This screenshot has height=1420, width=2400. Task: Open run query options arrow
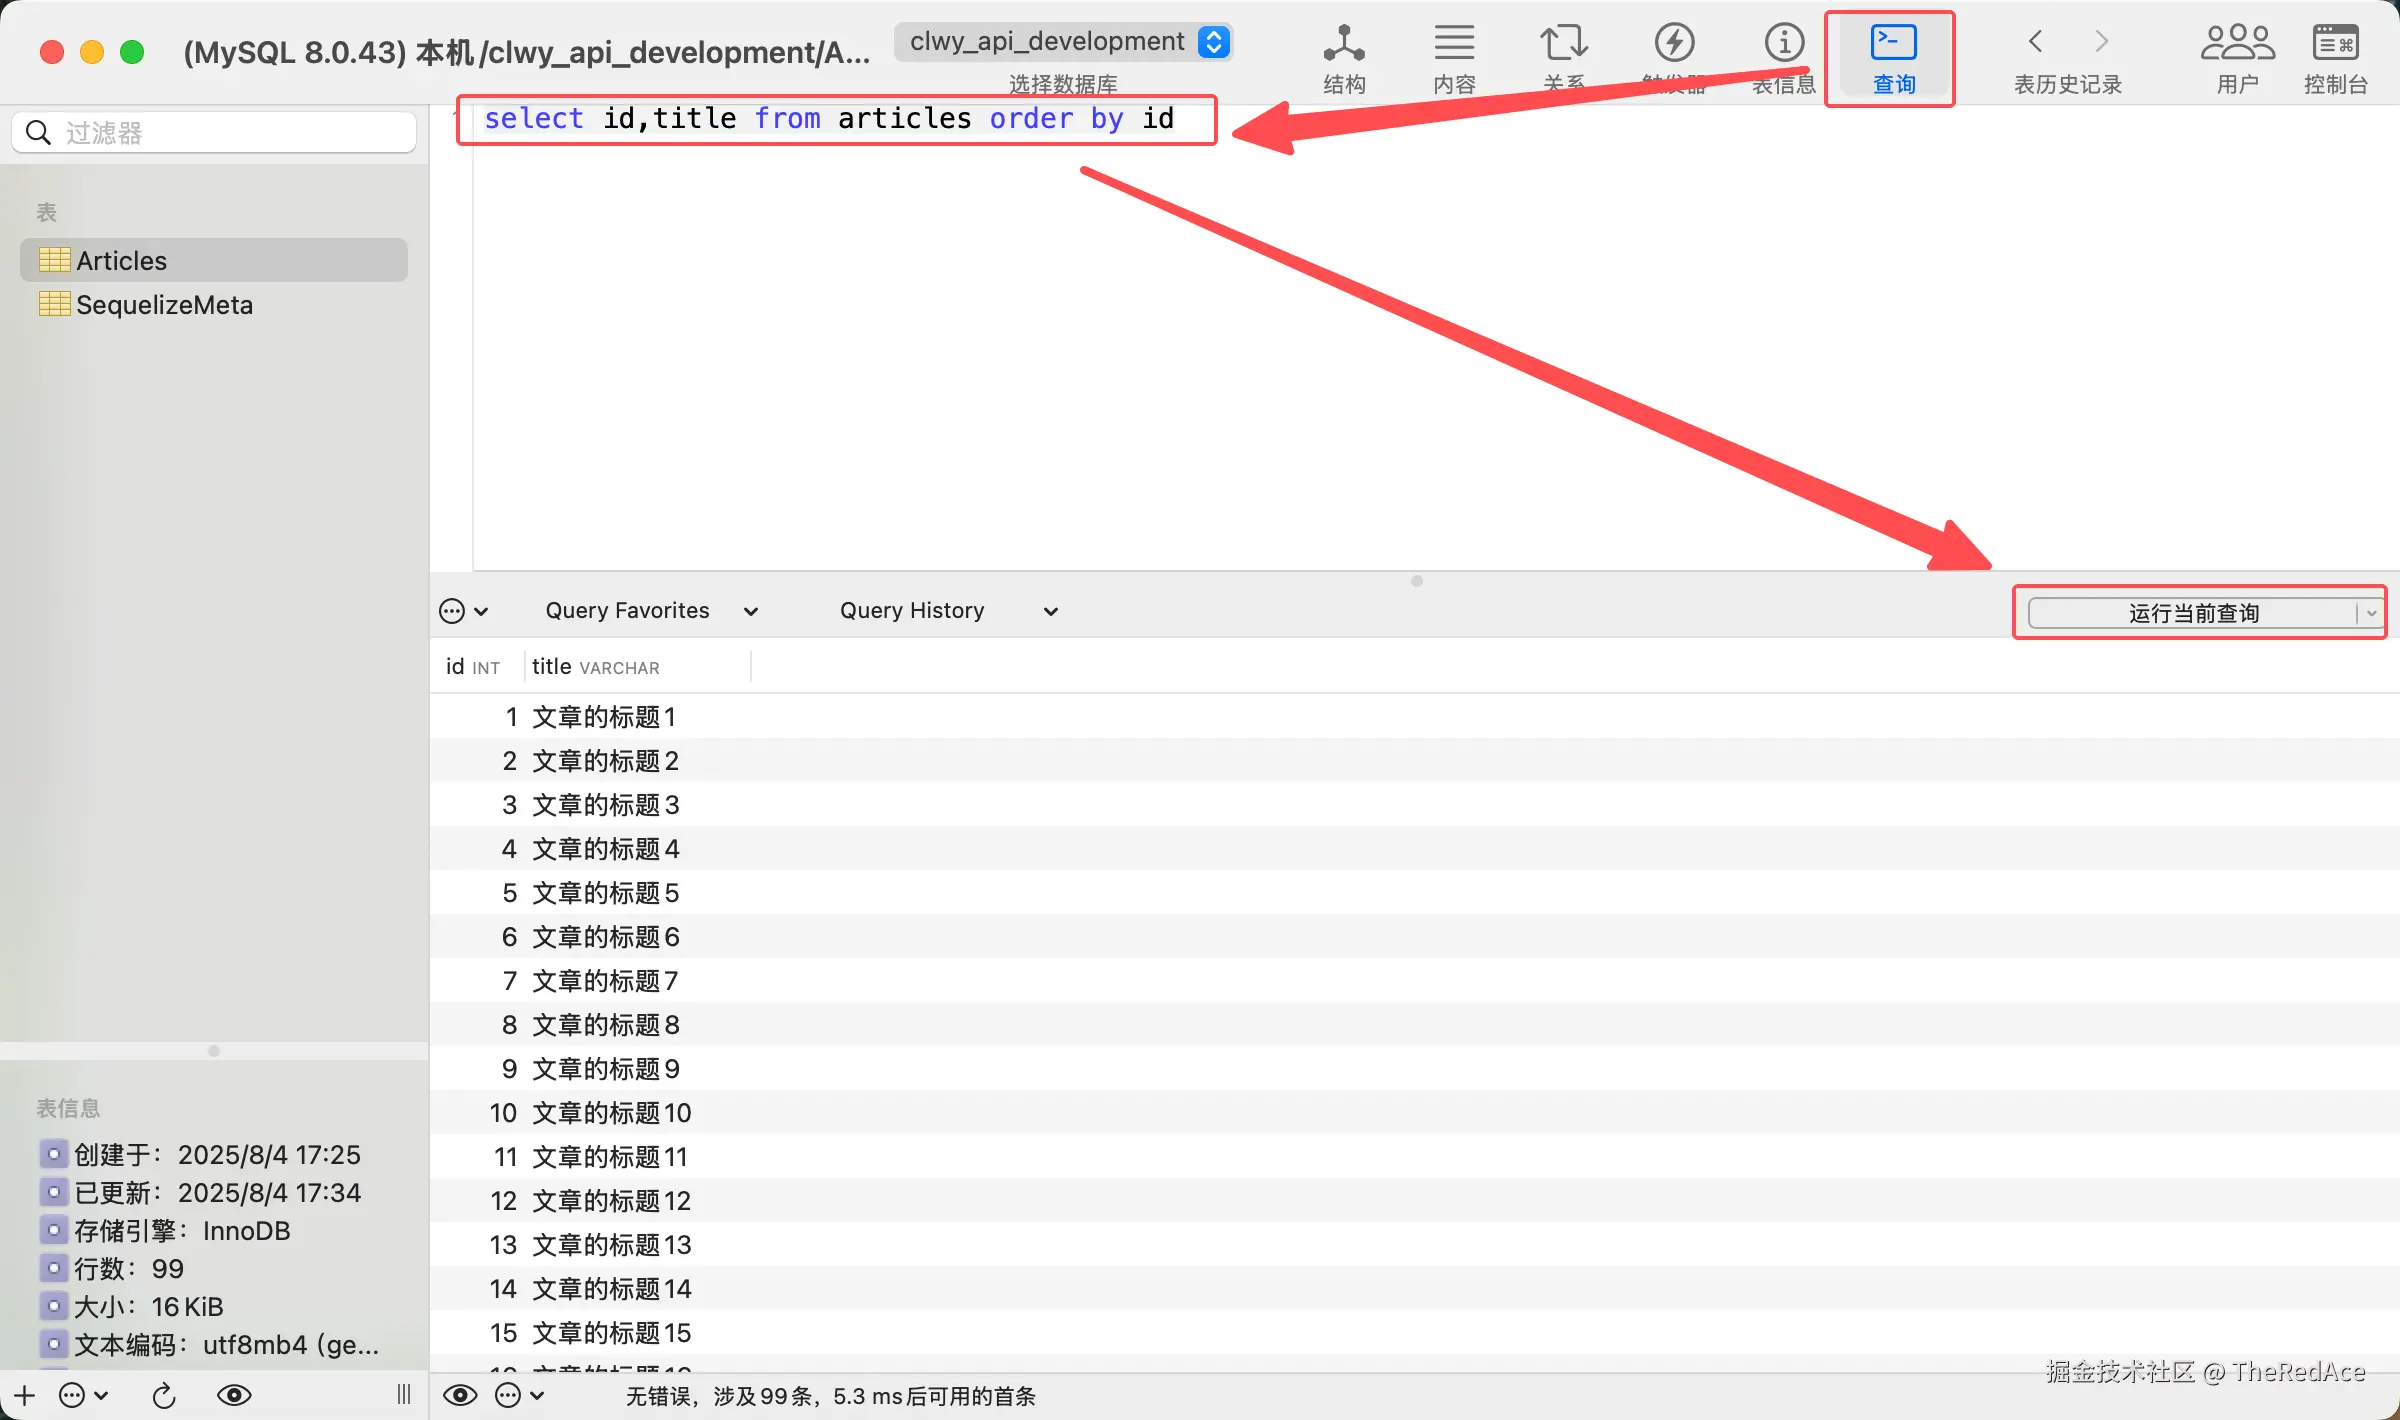(2371, 613)
